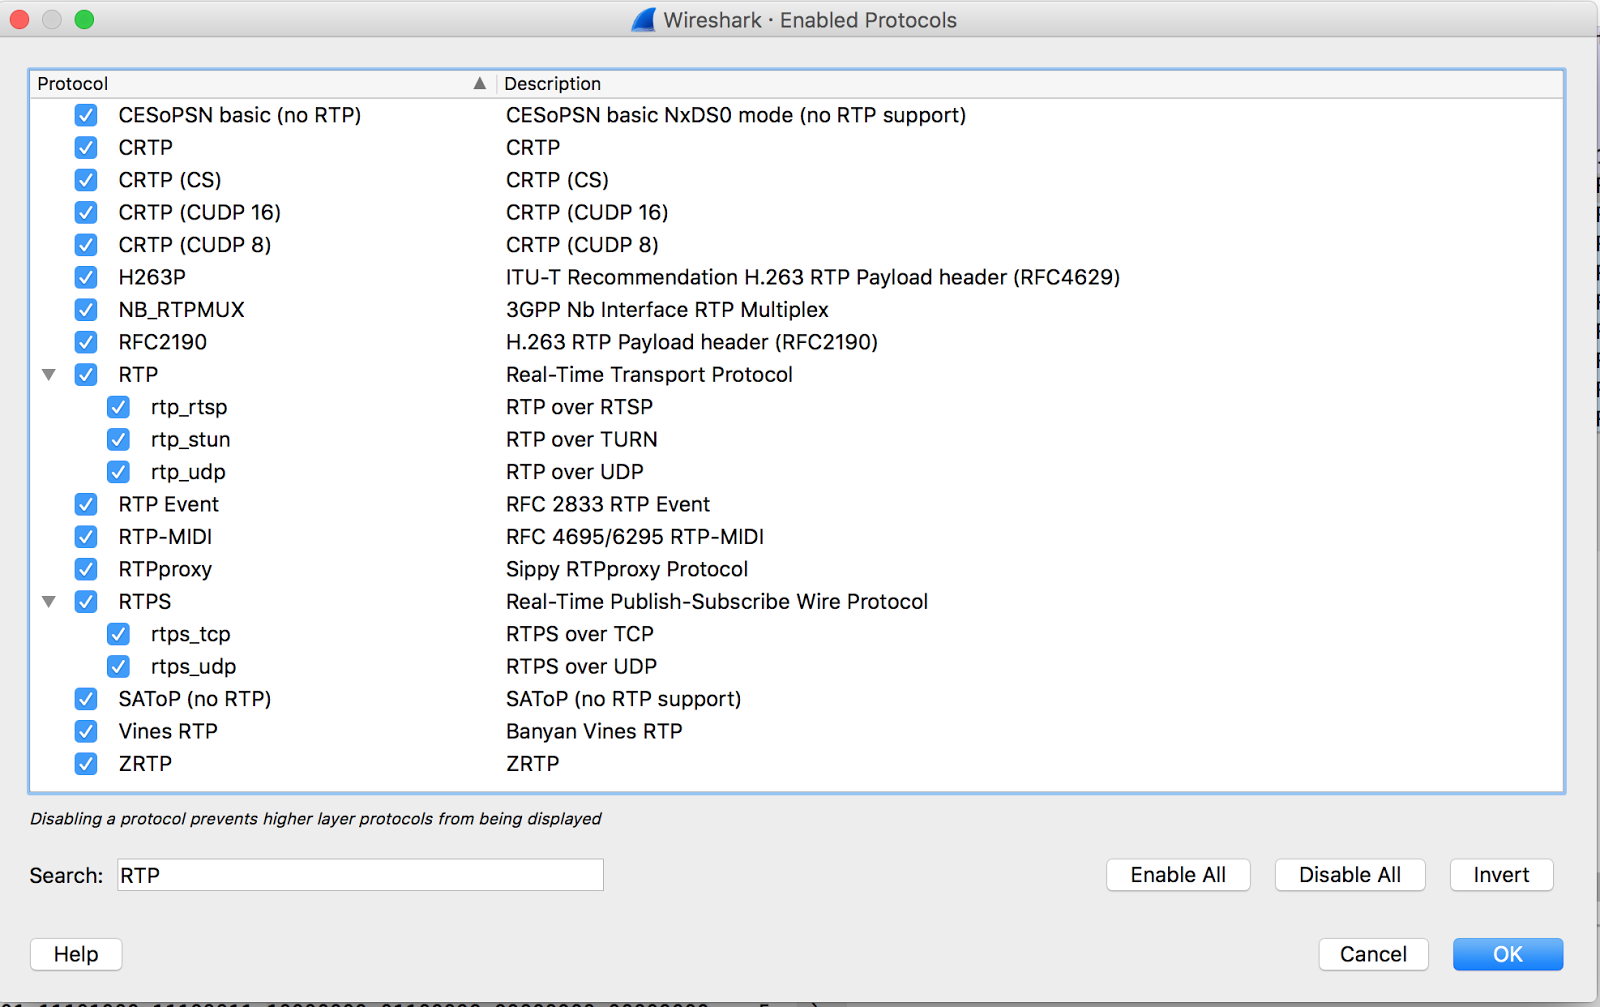
Task: Disable the NB_RTPMUX protocol checkbox
Action: pos(86,310)
